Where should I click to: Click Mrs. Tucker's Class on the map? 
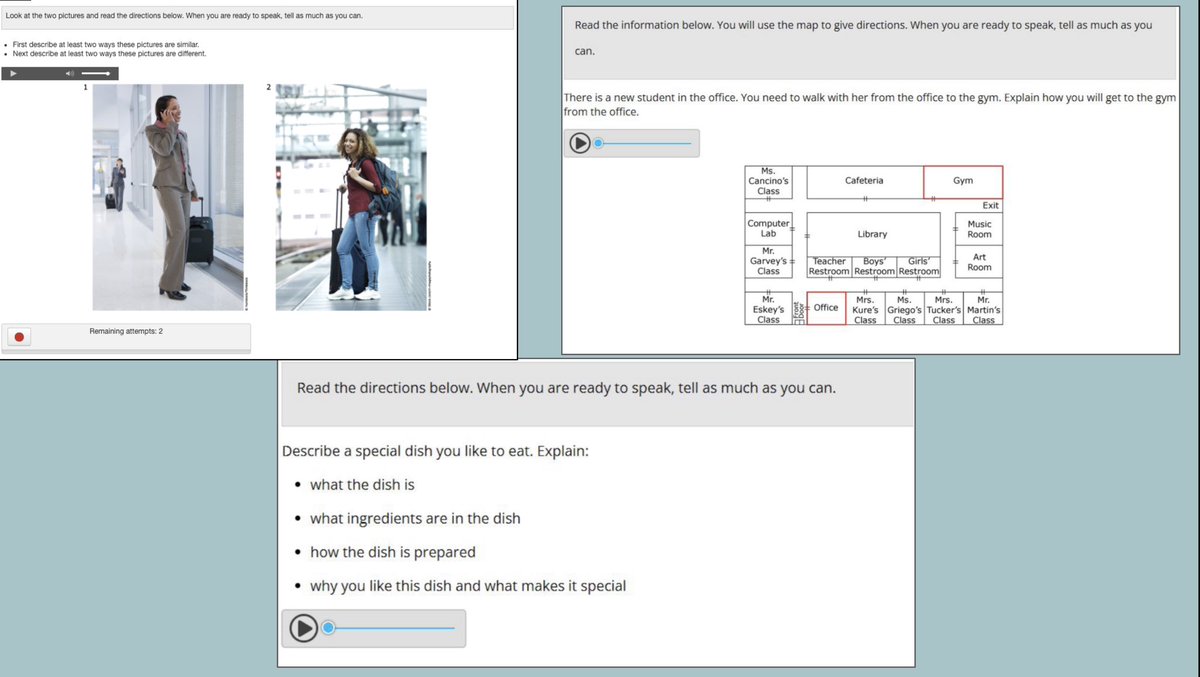(944, 308)
